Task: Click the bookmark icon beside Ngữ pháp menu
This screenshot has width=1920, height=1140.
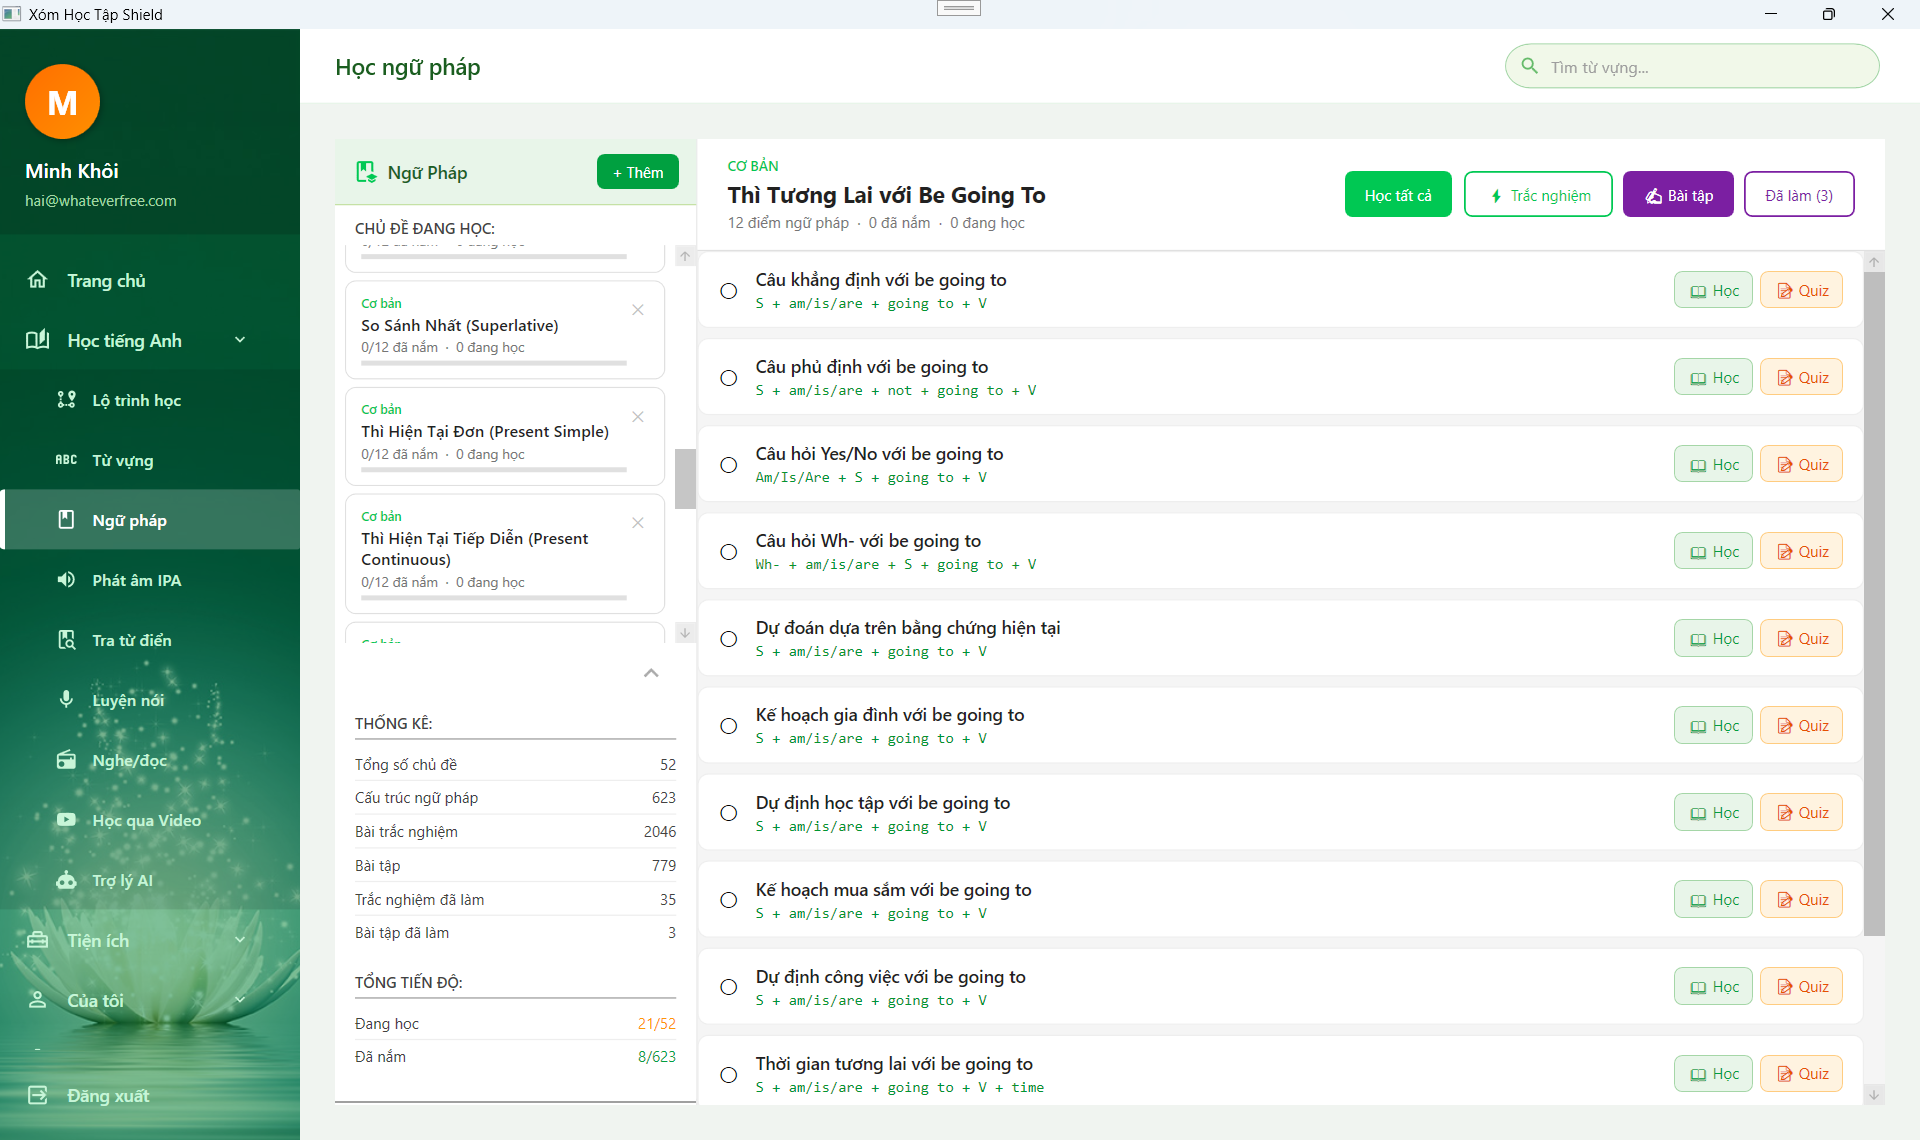Action: click(66, 520)
